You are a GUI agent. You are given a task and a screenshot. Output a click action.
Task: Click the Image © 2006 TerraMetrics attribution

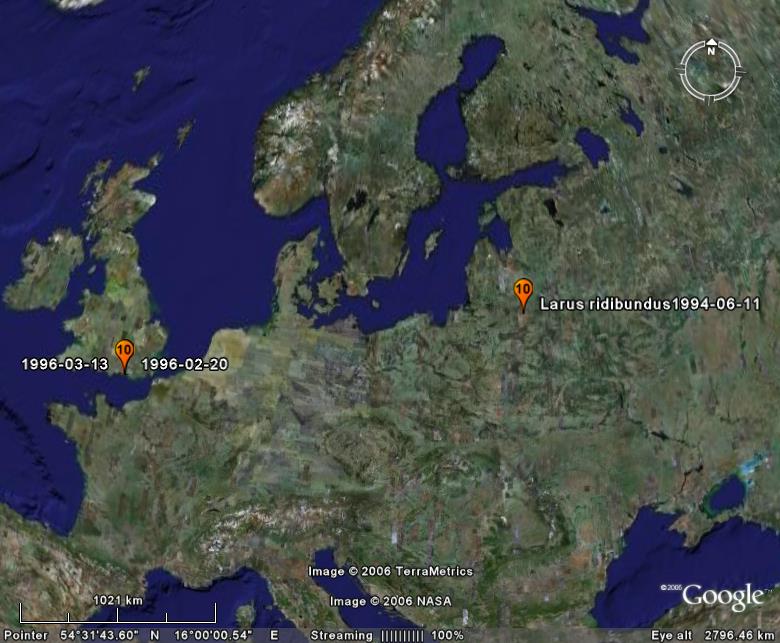[390, 572]
